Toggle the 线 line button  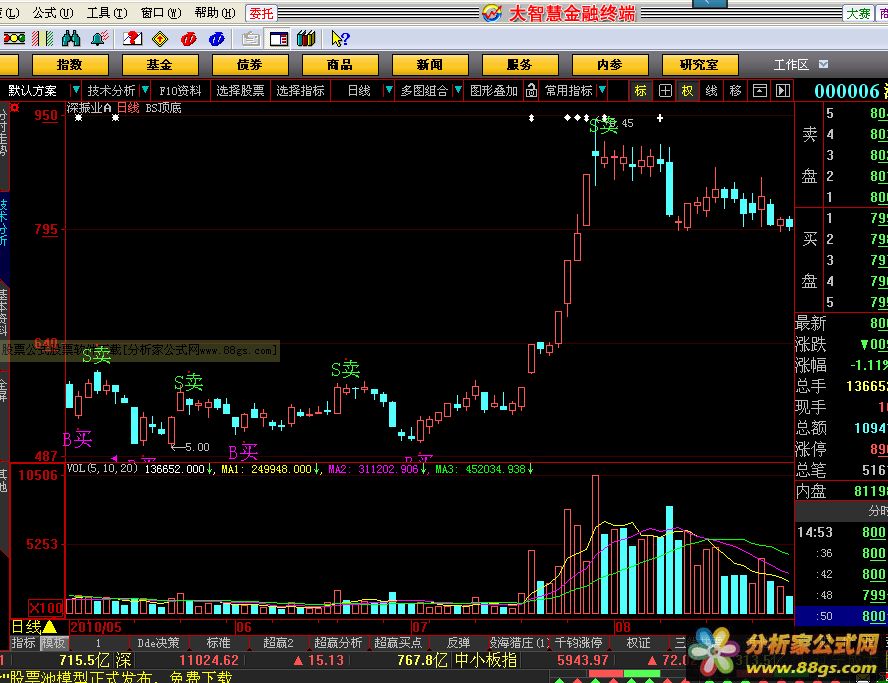click(x=711, y=91)
